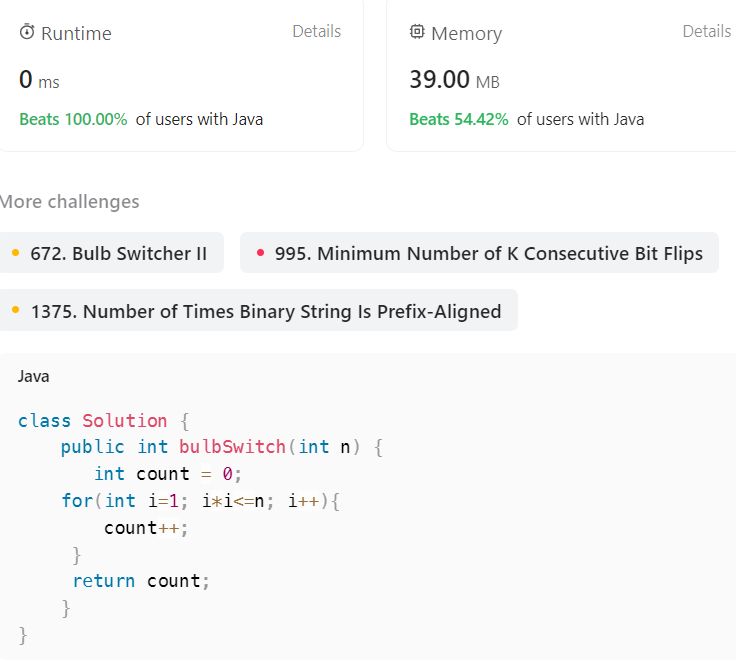Click the yellow difficulty dot beside Bulb Switcher II
Image resolution: width=736 pixels, height=663 pixels.
(16, 253)
